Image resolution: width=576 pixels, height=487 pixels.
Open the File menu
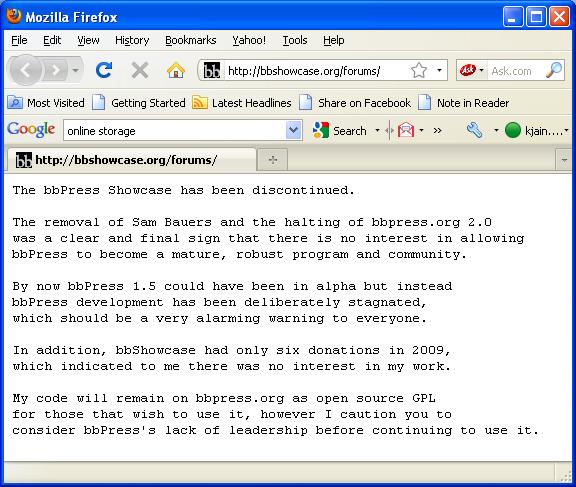[x=19, y=40]
